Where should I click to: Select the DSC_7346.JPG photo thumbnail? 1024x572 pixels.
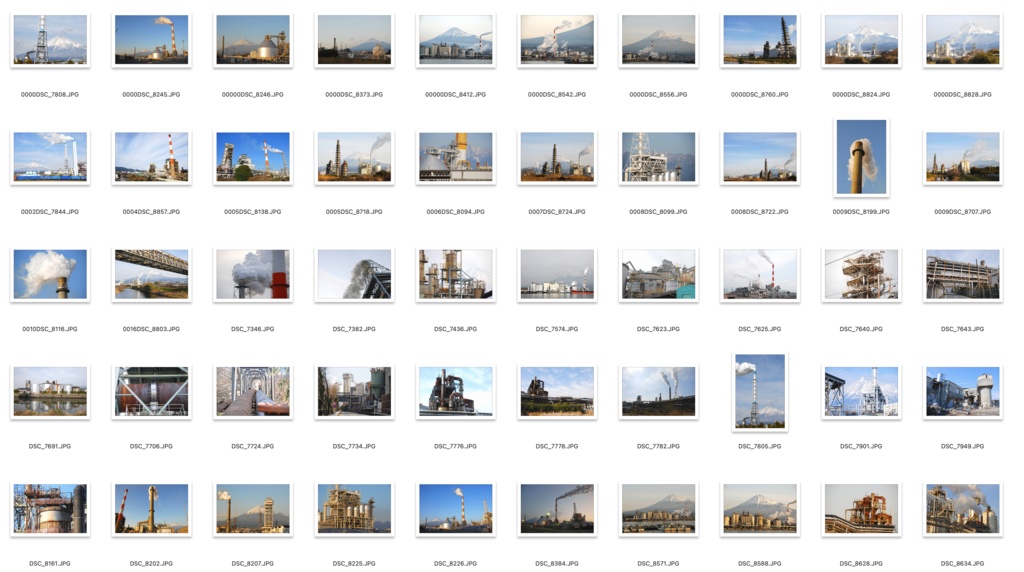[253, 274]
